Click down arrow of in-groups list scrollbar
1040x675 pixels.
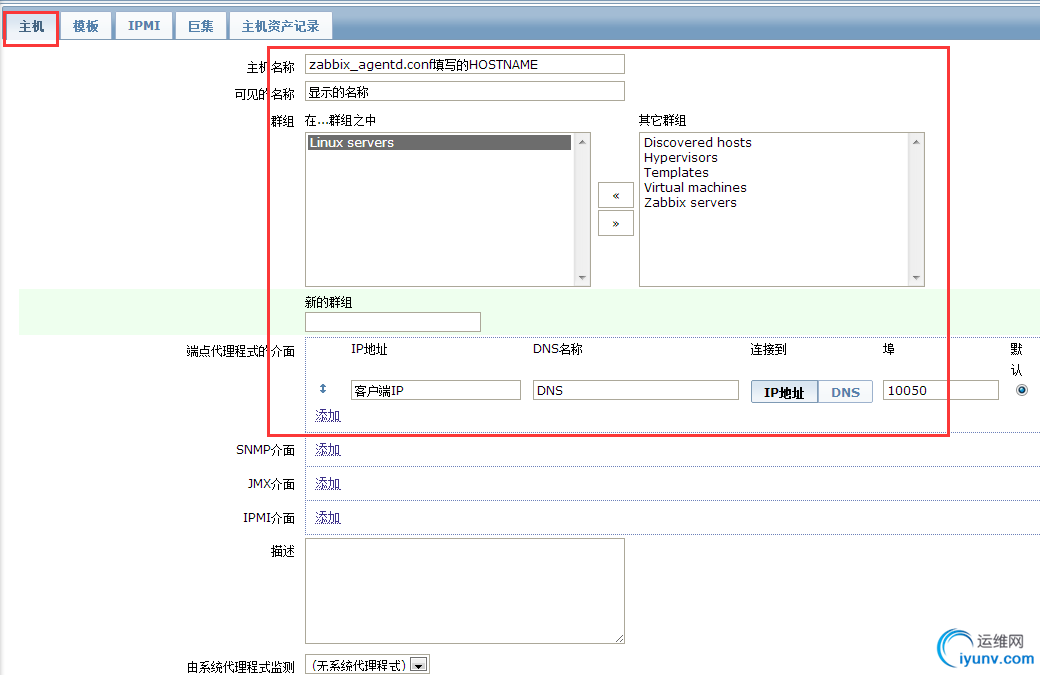582,278
